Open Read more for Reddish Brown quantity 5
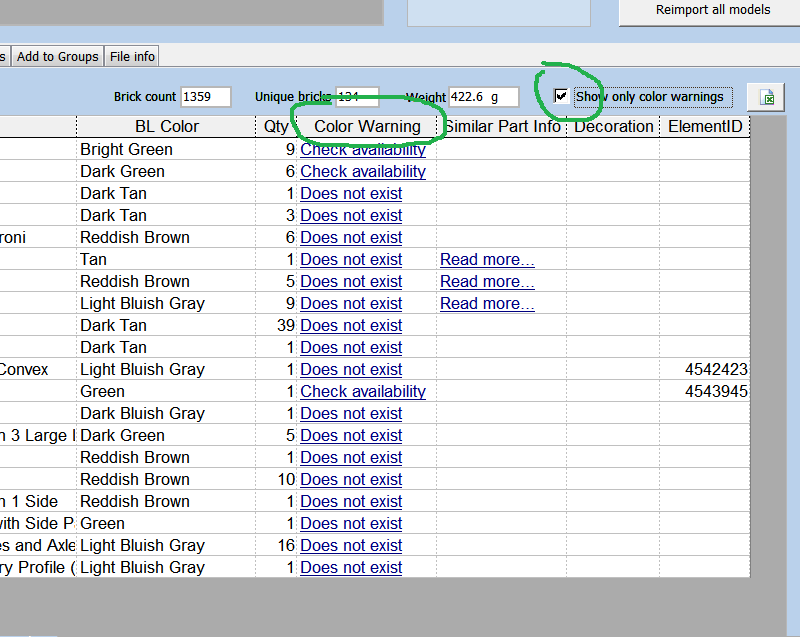This screenshot has width=800, height=637. [x=487, y=282]
